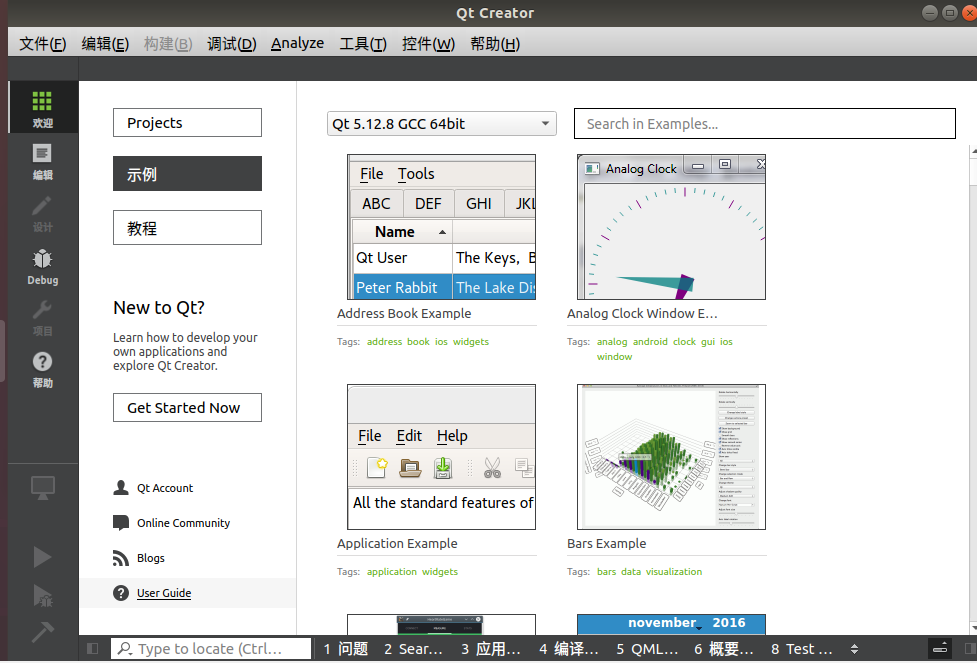Image resolution: width=977 pixels, height=663 pixels.
Task: Open the kit selector monitor icon
Action: coord(42,488)
